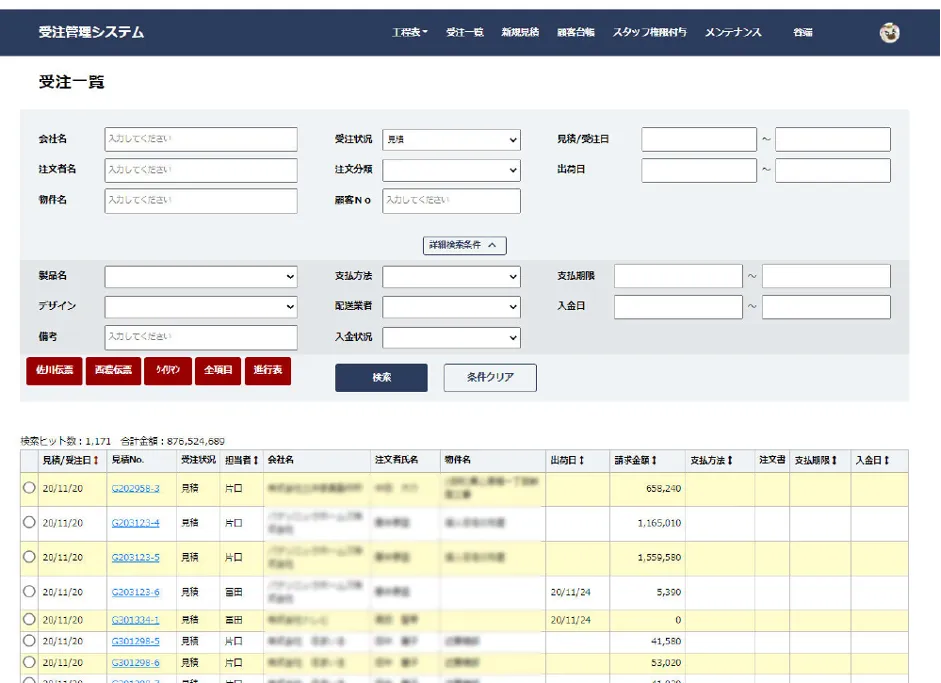Select radio button for row G202958-3
This screenshot has width=941, height=683.
29,488
